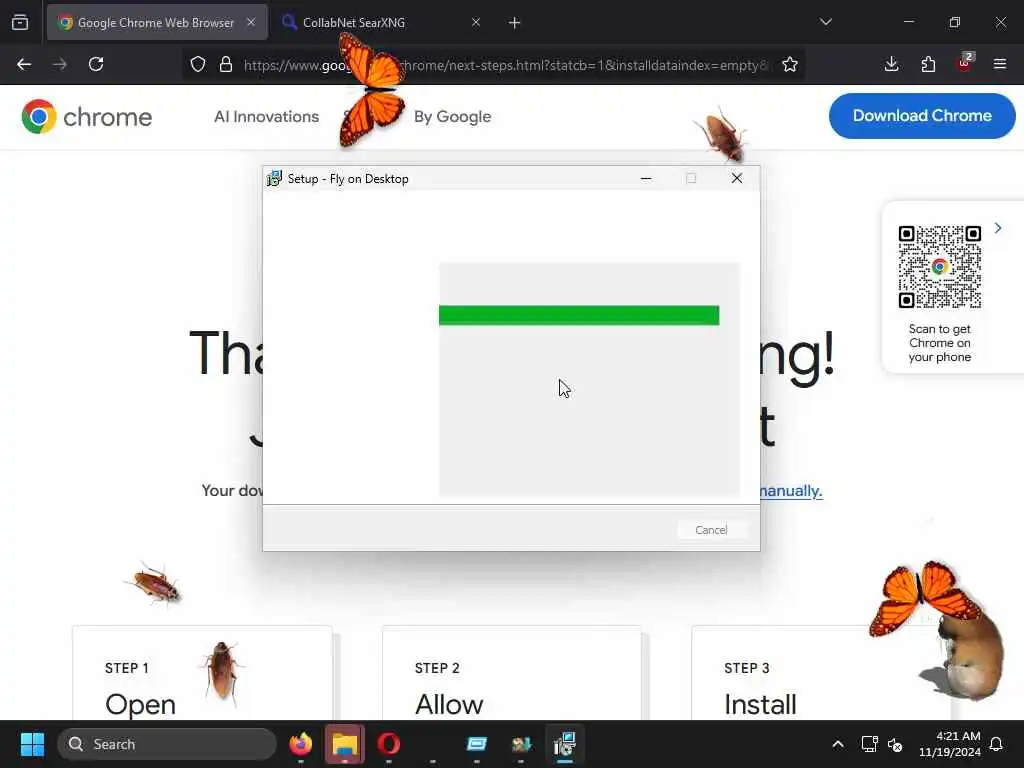
Task: Open the colorful taskbar icon left of setup installer
Action: coord(521,744)
